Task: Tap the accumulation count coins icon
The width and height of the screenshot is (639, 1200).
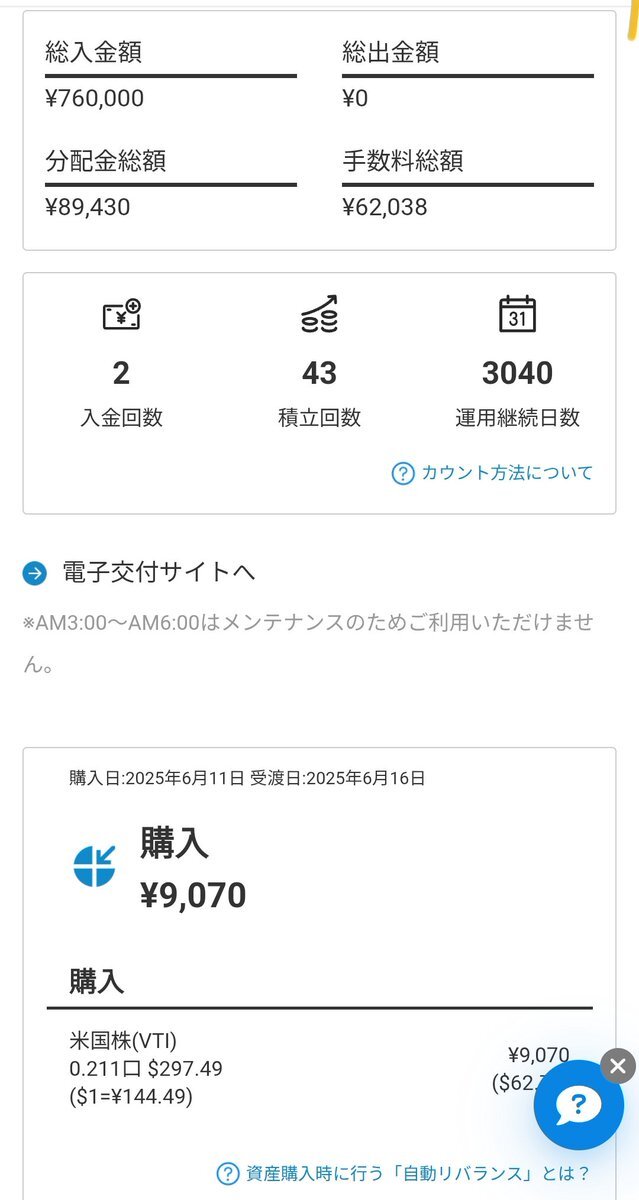Action: (x=320, y=315)
